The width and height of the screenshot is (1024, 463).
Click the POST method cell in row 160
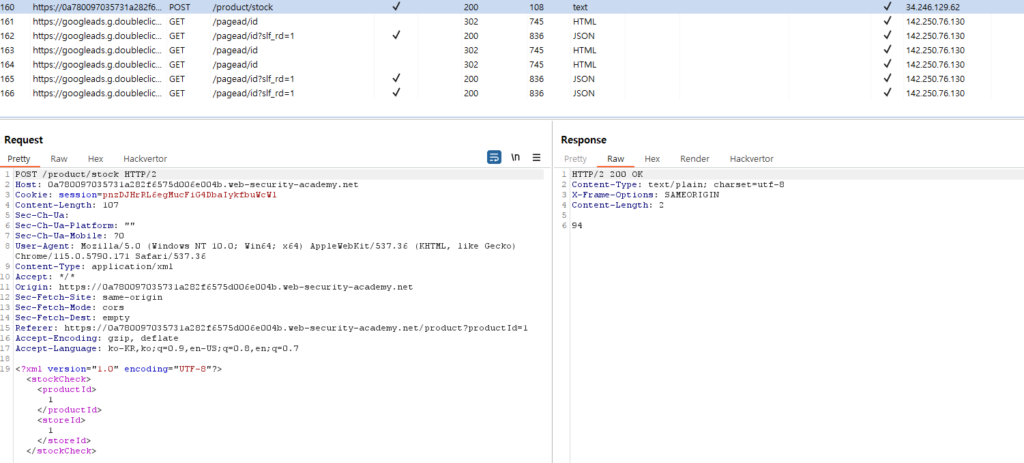(180, 7)
